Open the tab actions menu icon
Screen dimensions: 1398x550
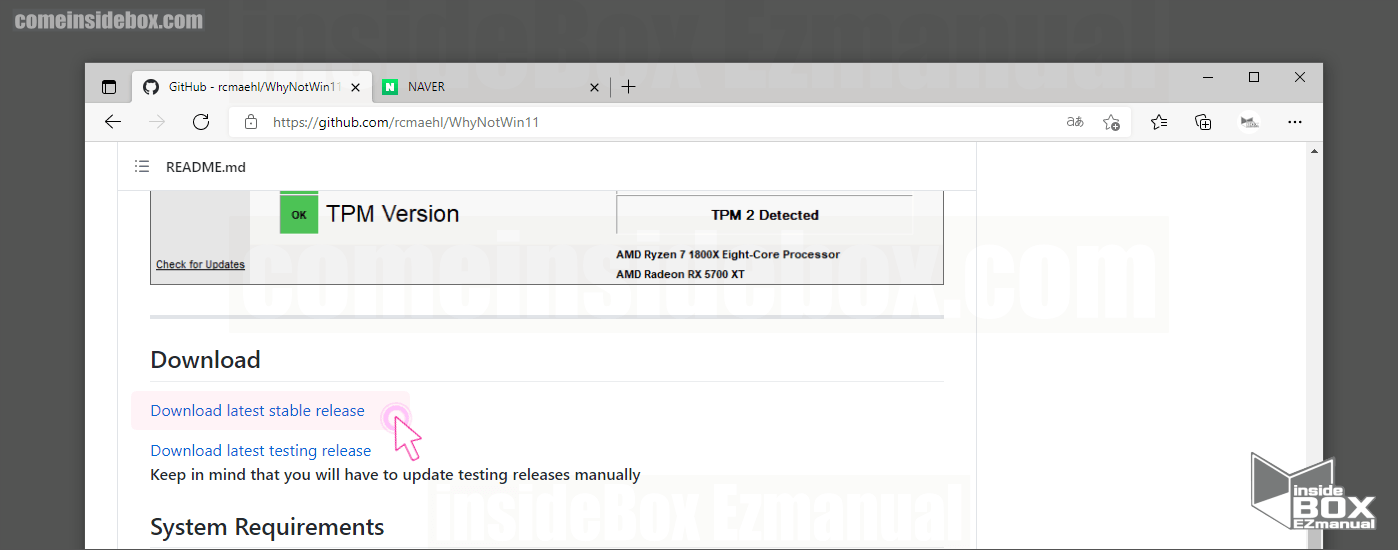(x=109, y=87)
